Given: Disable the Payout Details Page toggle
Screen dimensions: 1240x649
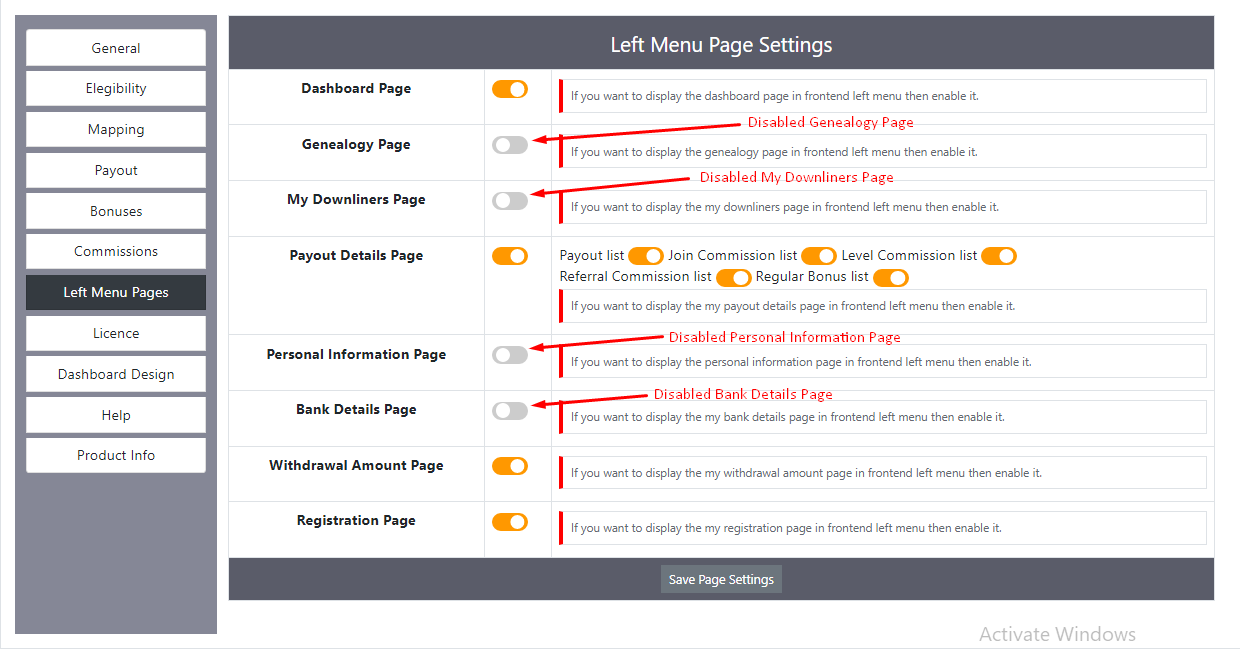Looking at the screenshot, I should click(509, 255).
